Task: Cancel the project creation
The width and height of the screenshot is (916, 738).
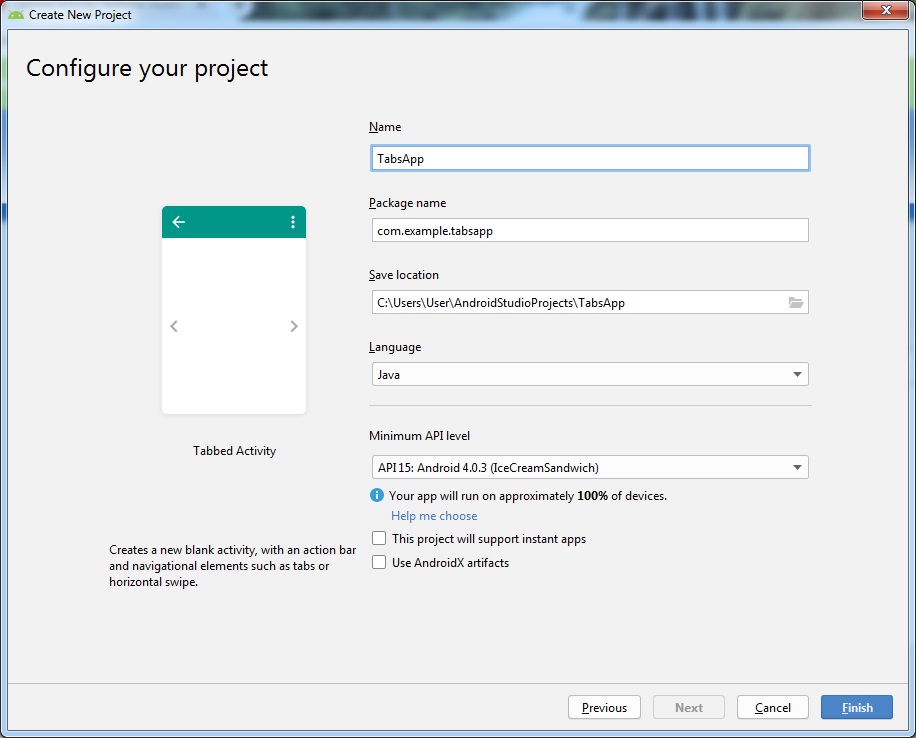Action: point(772,707)
